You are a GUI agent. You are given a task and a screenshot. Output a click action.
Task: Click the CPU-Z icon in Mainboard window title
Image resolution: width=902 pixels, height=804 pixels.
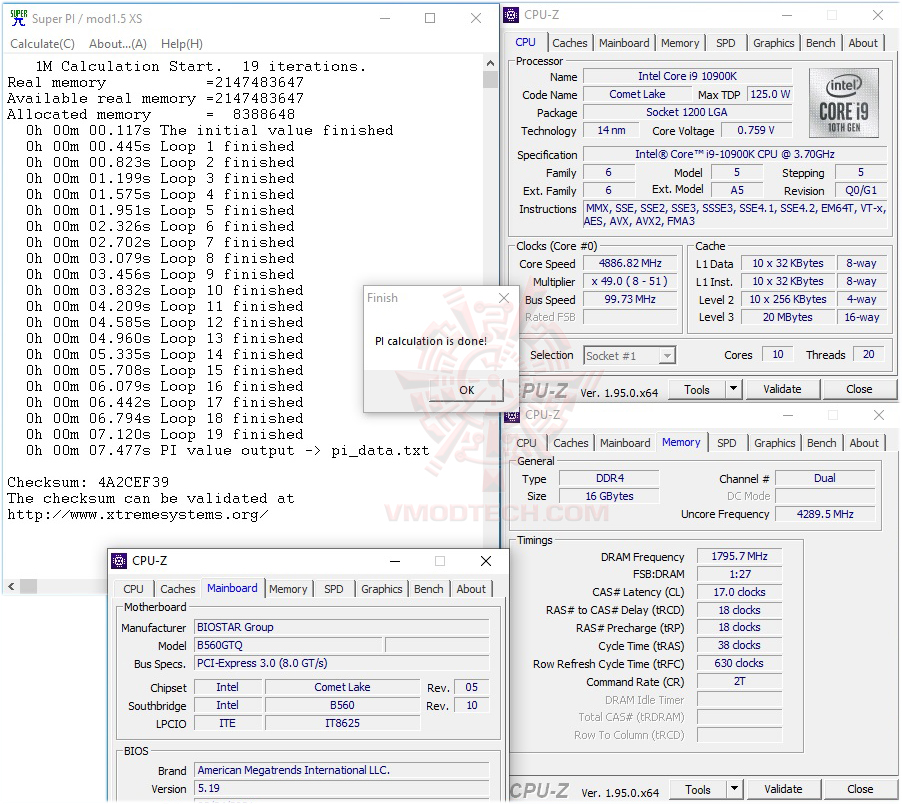click(119, 561)
